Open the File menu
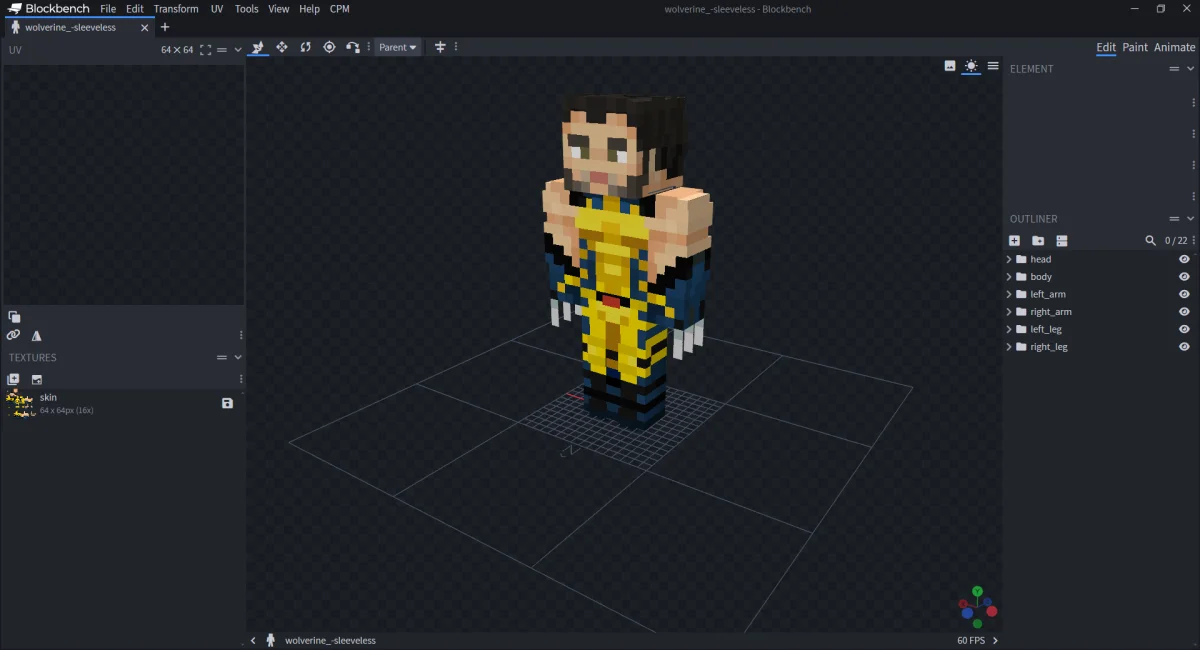The image size is (1200, 650). pos(108,9)
